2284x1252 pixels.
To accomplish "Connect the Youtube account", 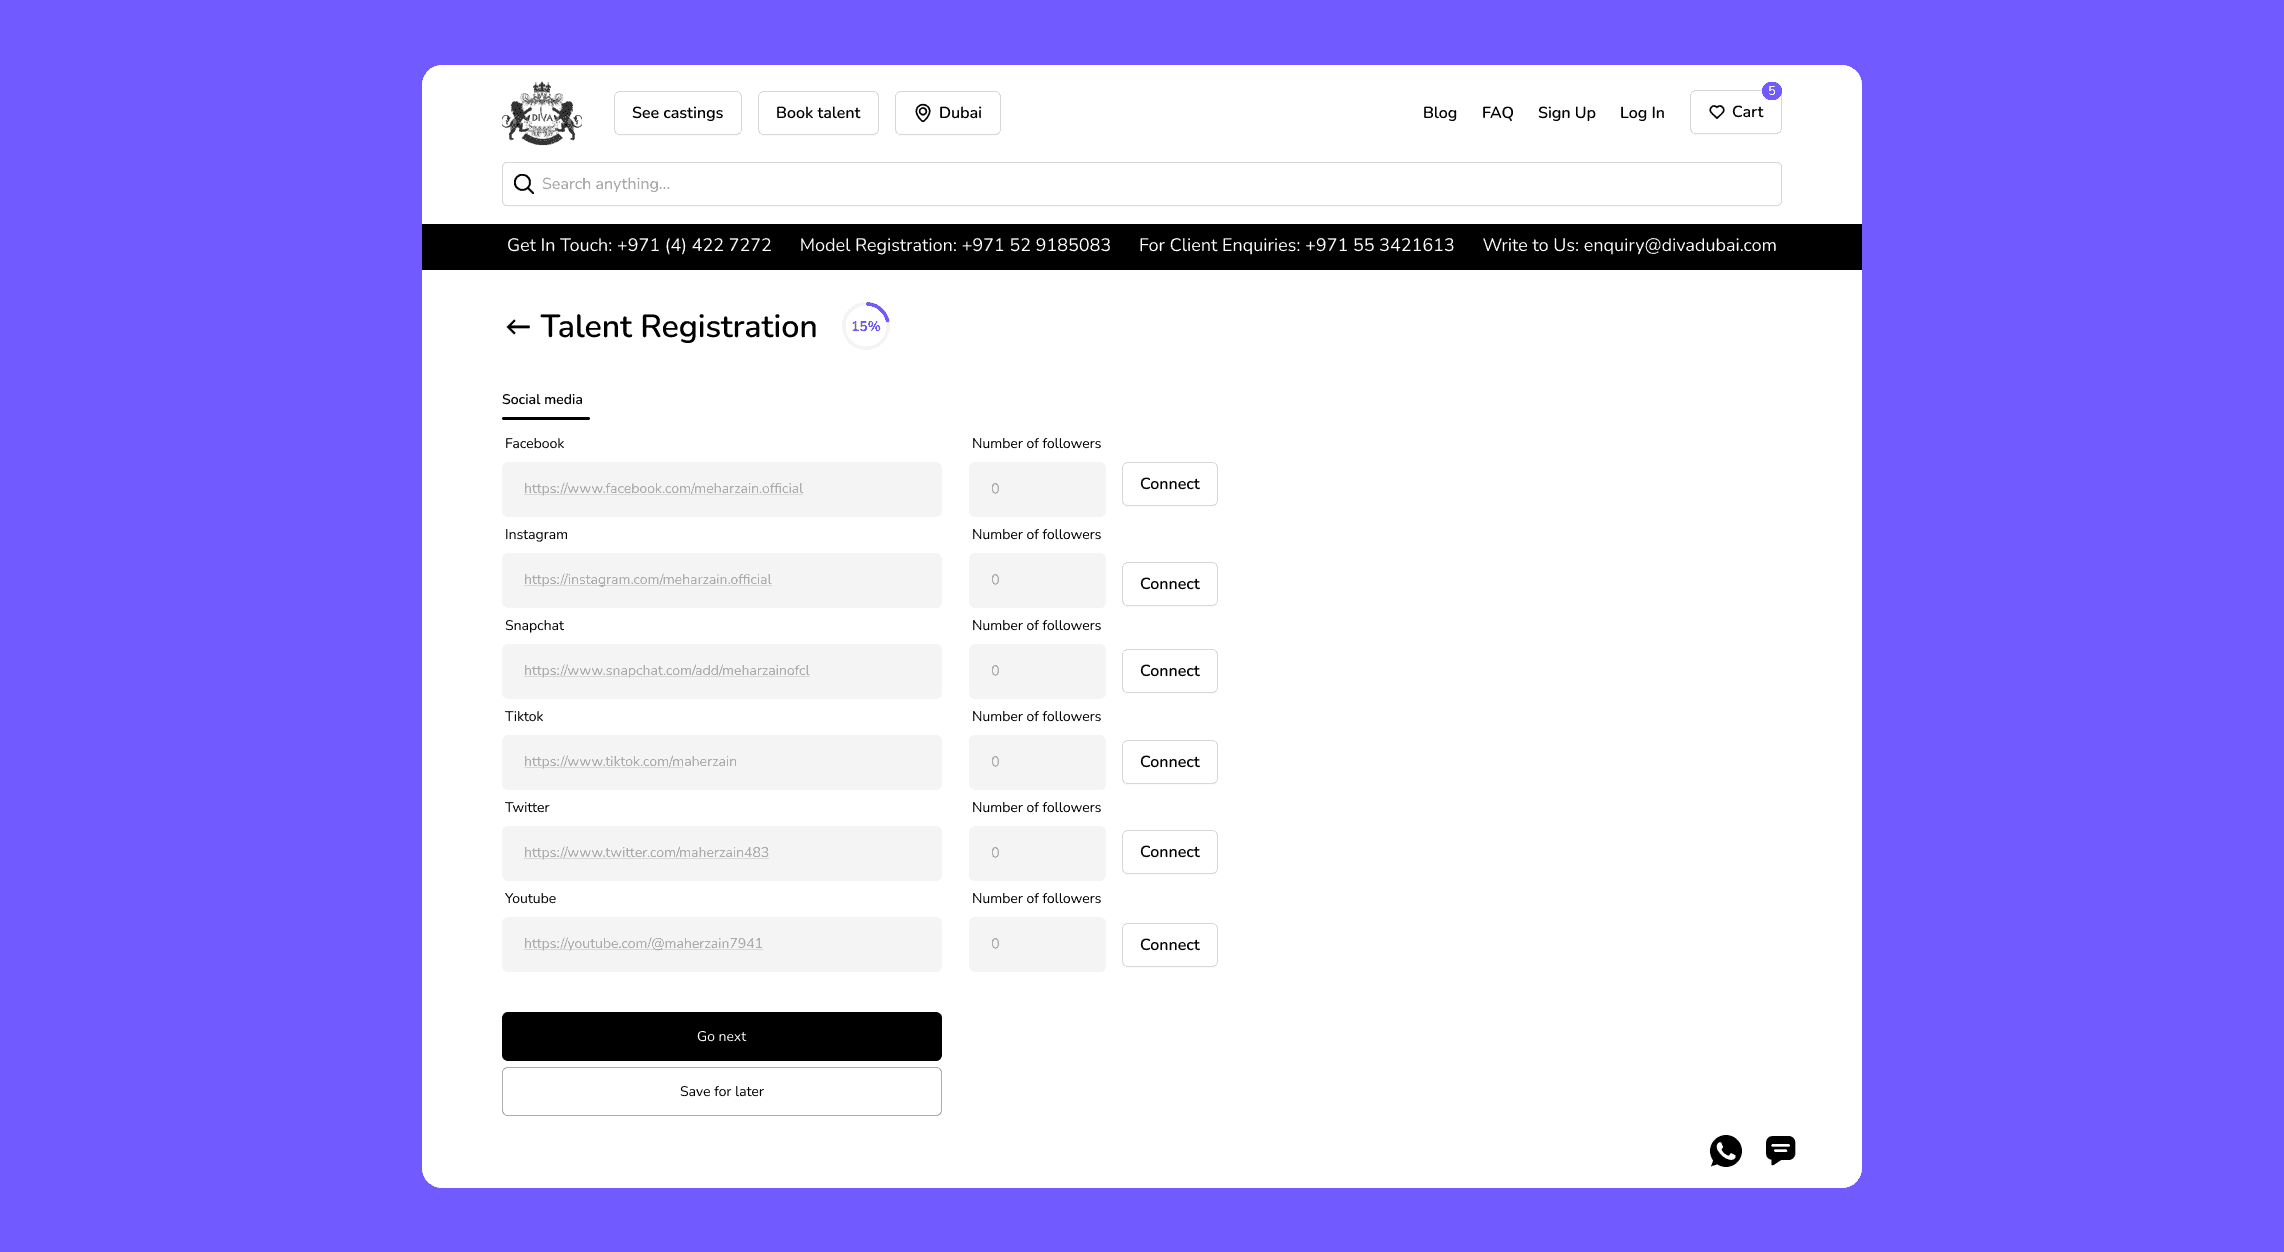I will tap(1169, 945).
